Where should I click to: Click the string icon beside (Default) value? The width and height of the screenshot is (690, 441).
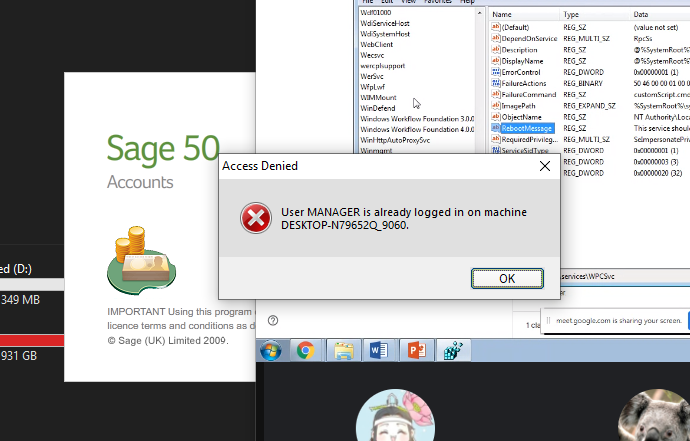(495, 27)
